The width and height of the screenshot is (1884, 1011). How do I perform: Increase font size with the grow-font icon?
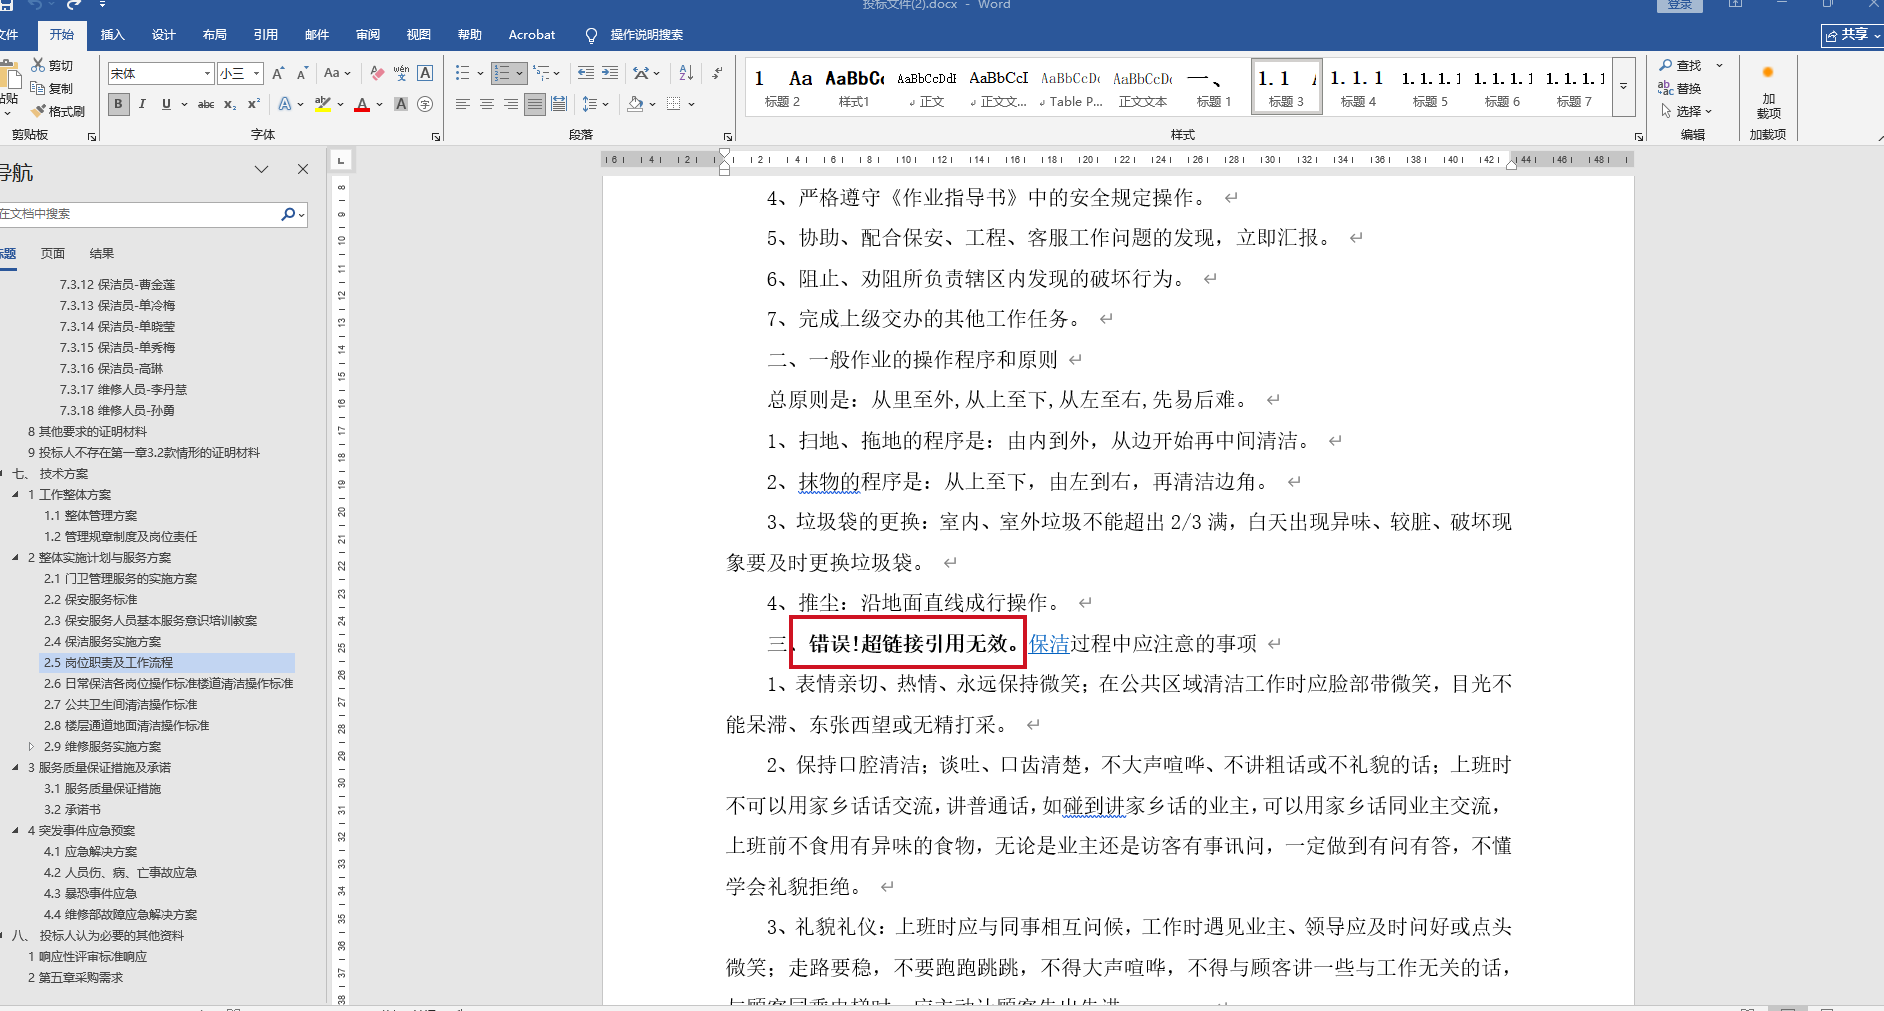point(278,73)
